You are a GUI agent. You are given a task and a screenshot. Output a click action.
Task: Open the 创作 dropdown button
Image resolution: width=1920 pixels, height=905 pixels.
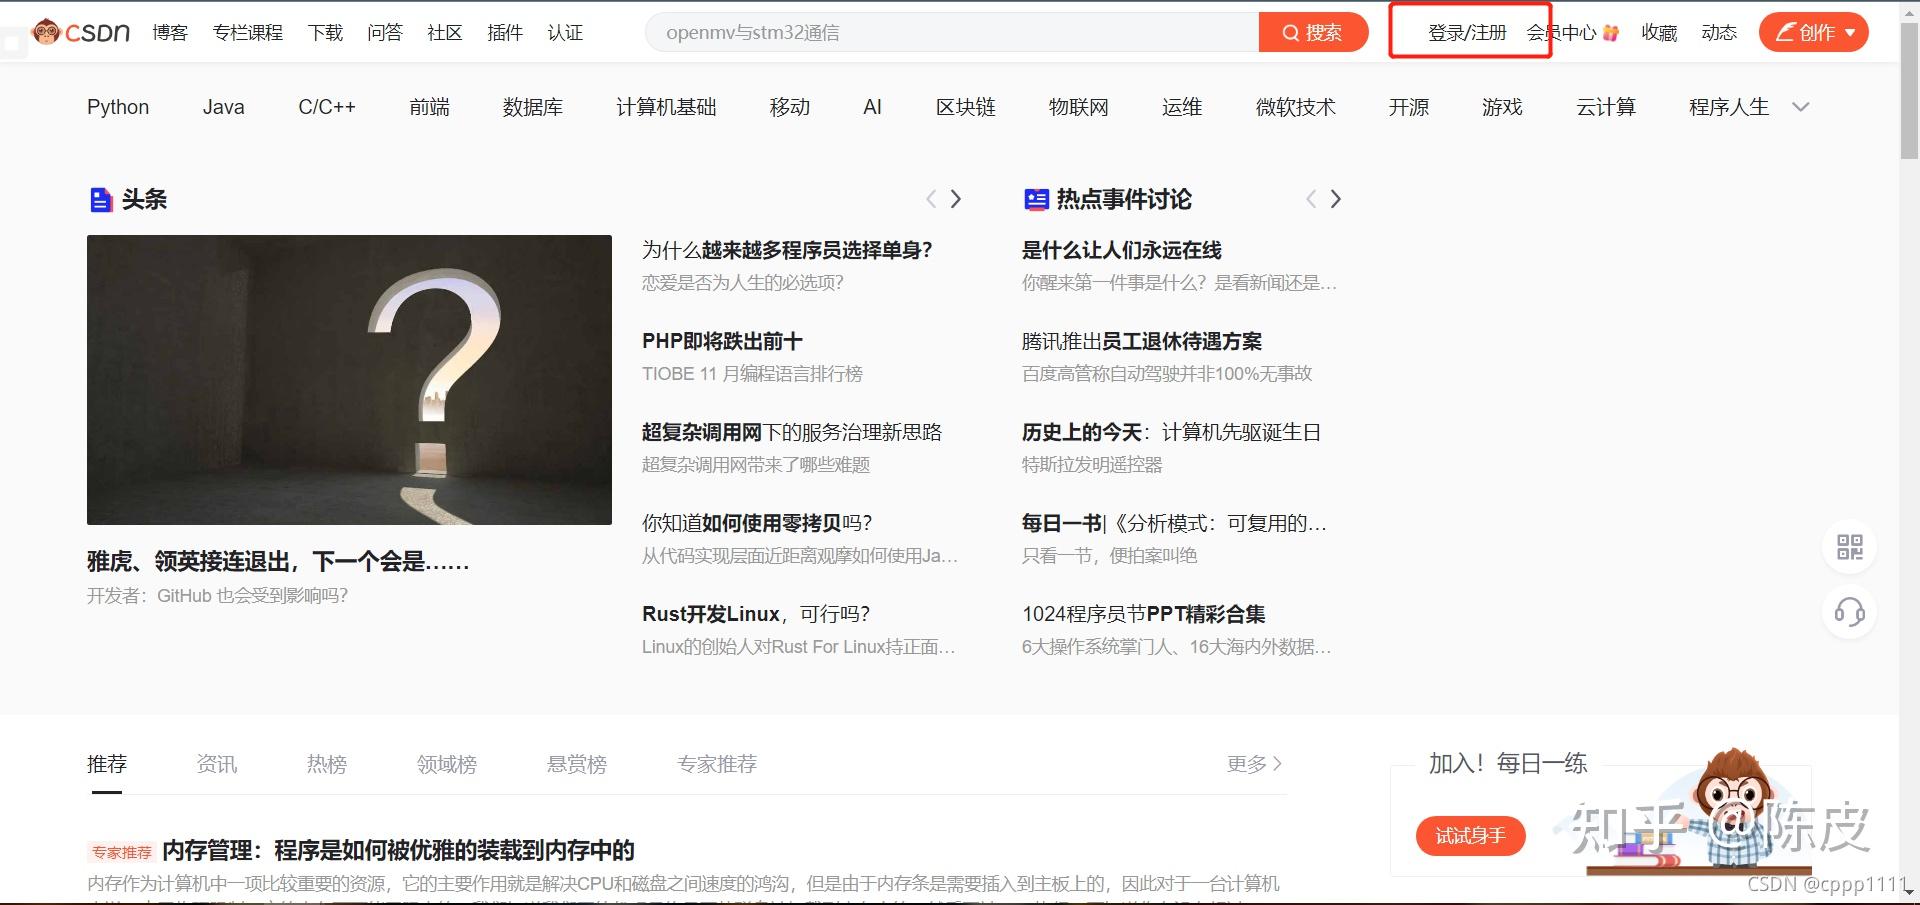click(1814, 32)
